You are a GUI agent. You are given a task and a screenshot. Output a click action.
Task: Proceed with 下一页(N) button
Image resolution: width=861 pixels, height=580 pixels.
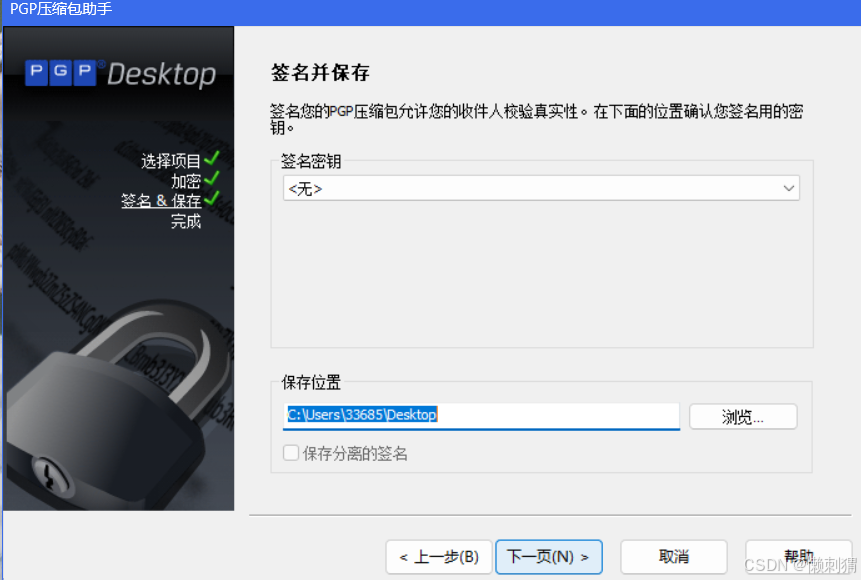tap(549, 557)
